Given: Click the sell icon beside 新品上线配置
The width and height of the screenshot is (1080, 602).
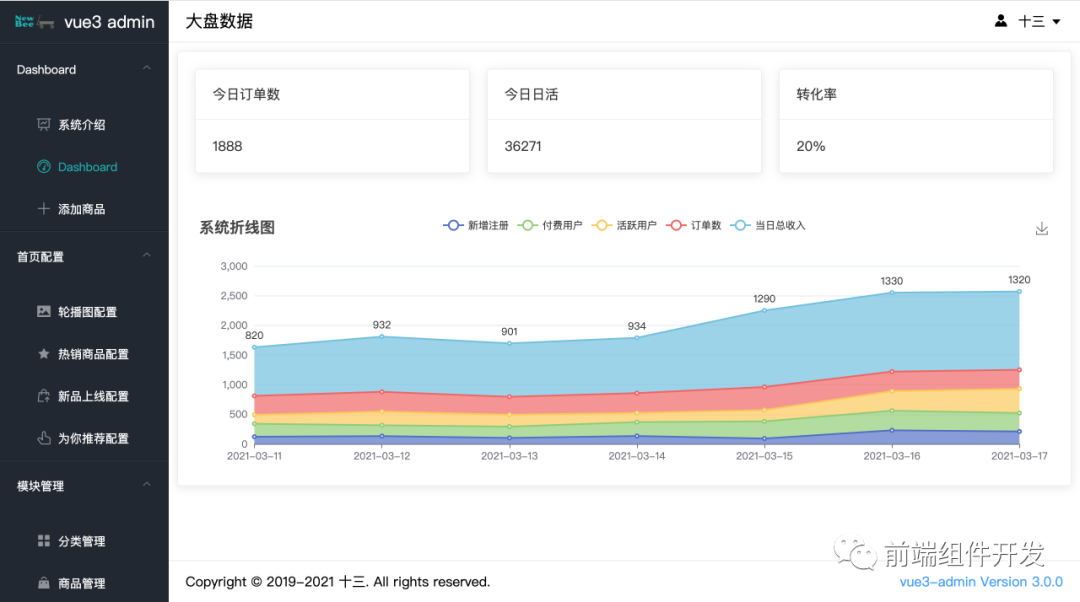Looking at the screenshot, I should (43, 396).
